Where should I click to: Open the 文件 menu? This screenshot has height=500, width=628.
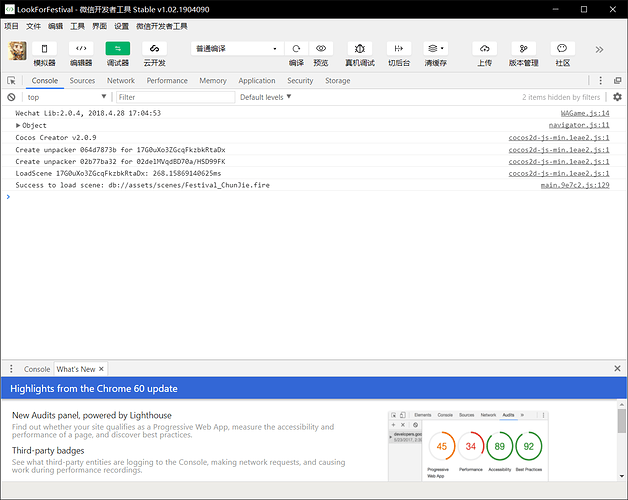33,26
